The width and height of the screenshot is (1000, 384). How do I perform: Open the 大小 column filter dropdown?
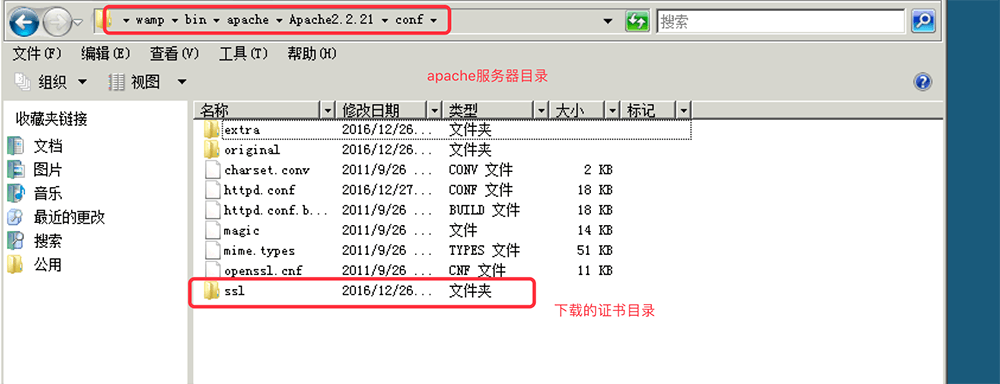(x=614, y=110)
